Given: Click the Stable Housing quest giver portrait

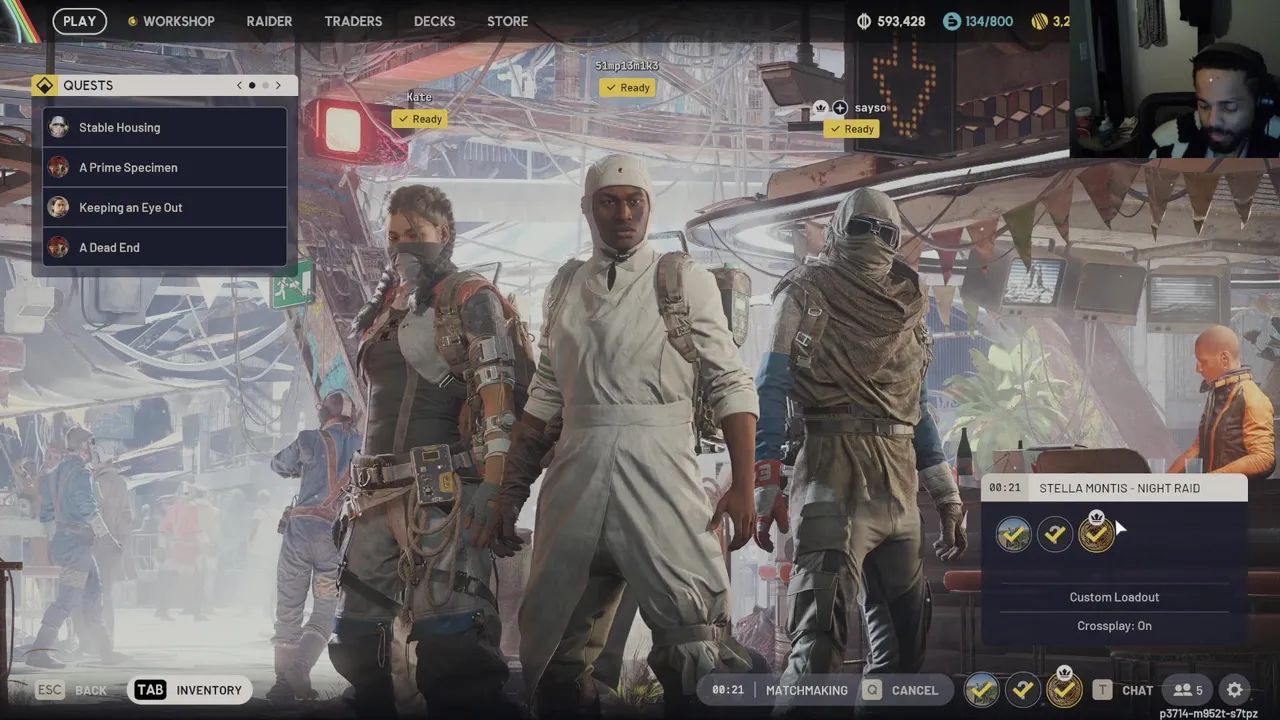Looking at the screenshot, I should 59,127.
